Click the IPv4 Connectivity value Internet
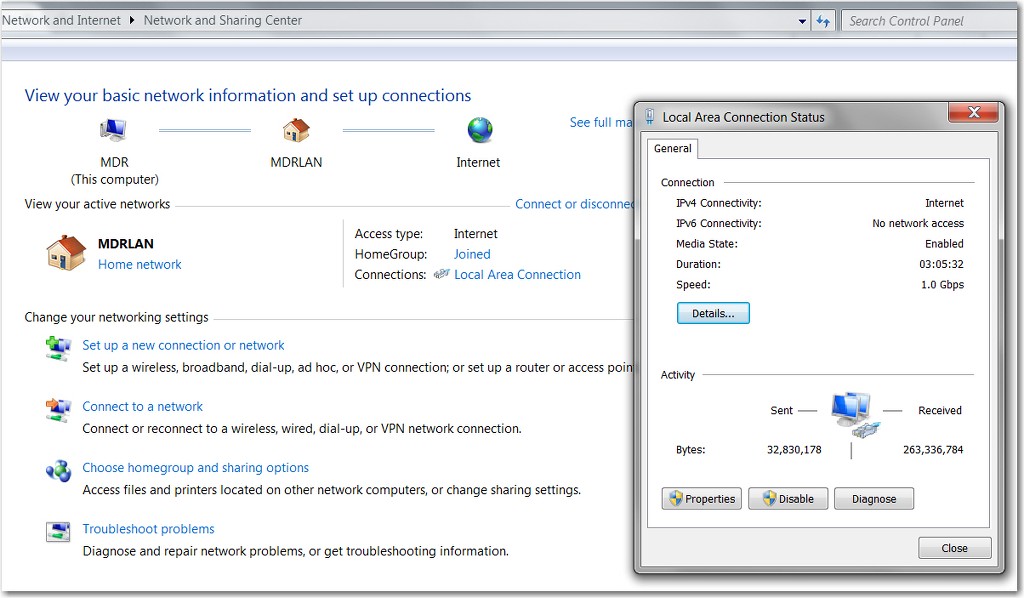Screen dimensions: 1024x598 click(x=944, y=203)
